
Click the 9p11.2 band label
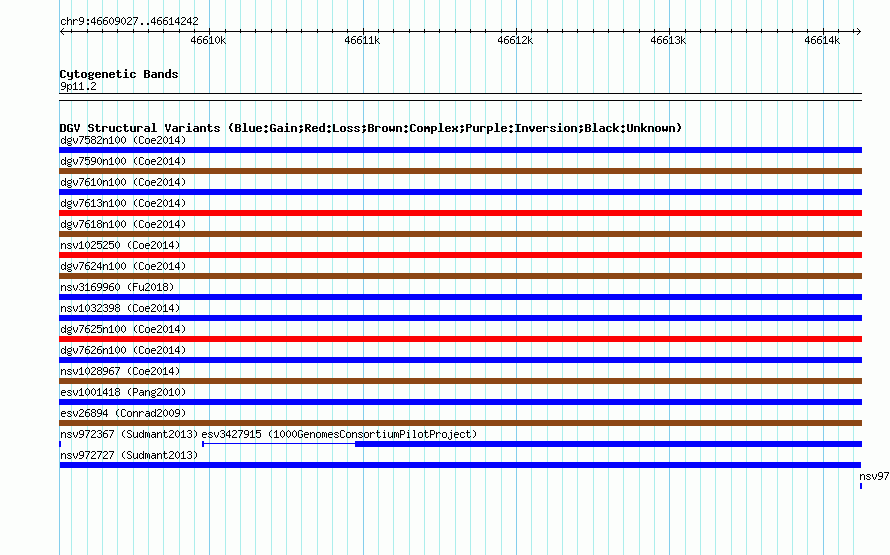78,86
